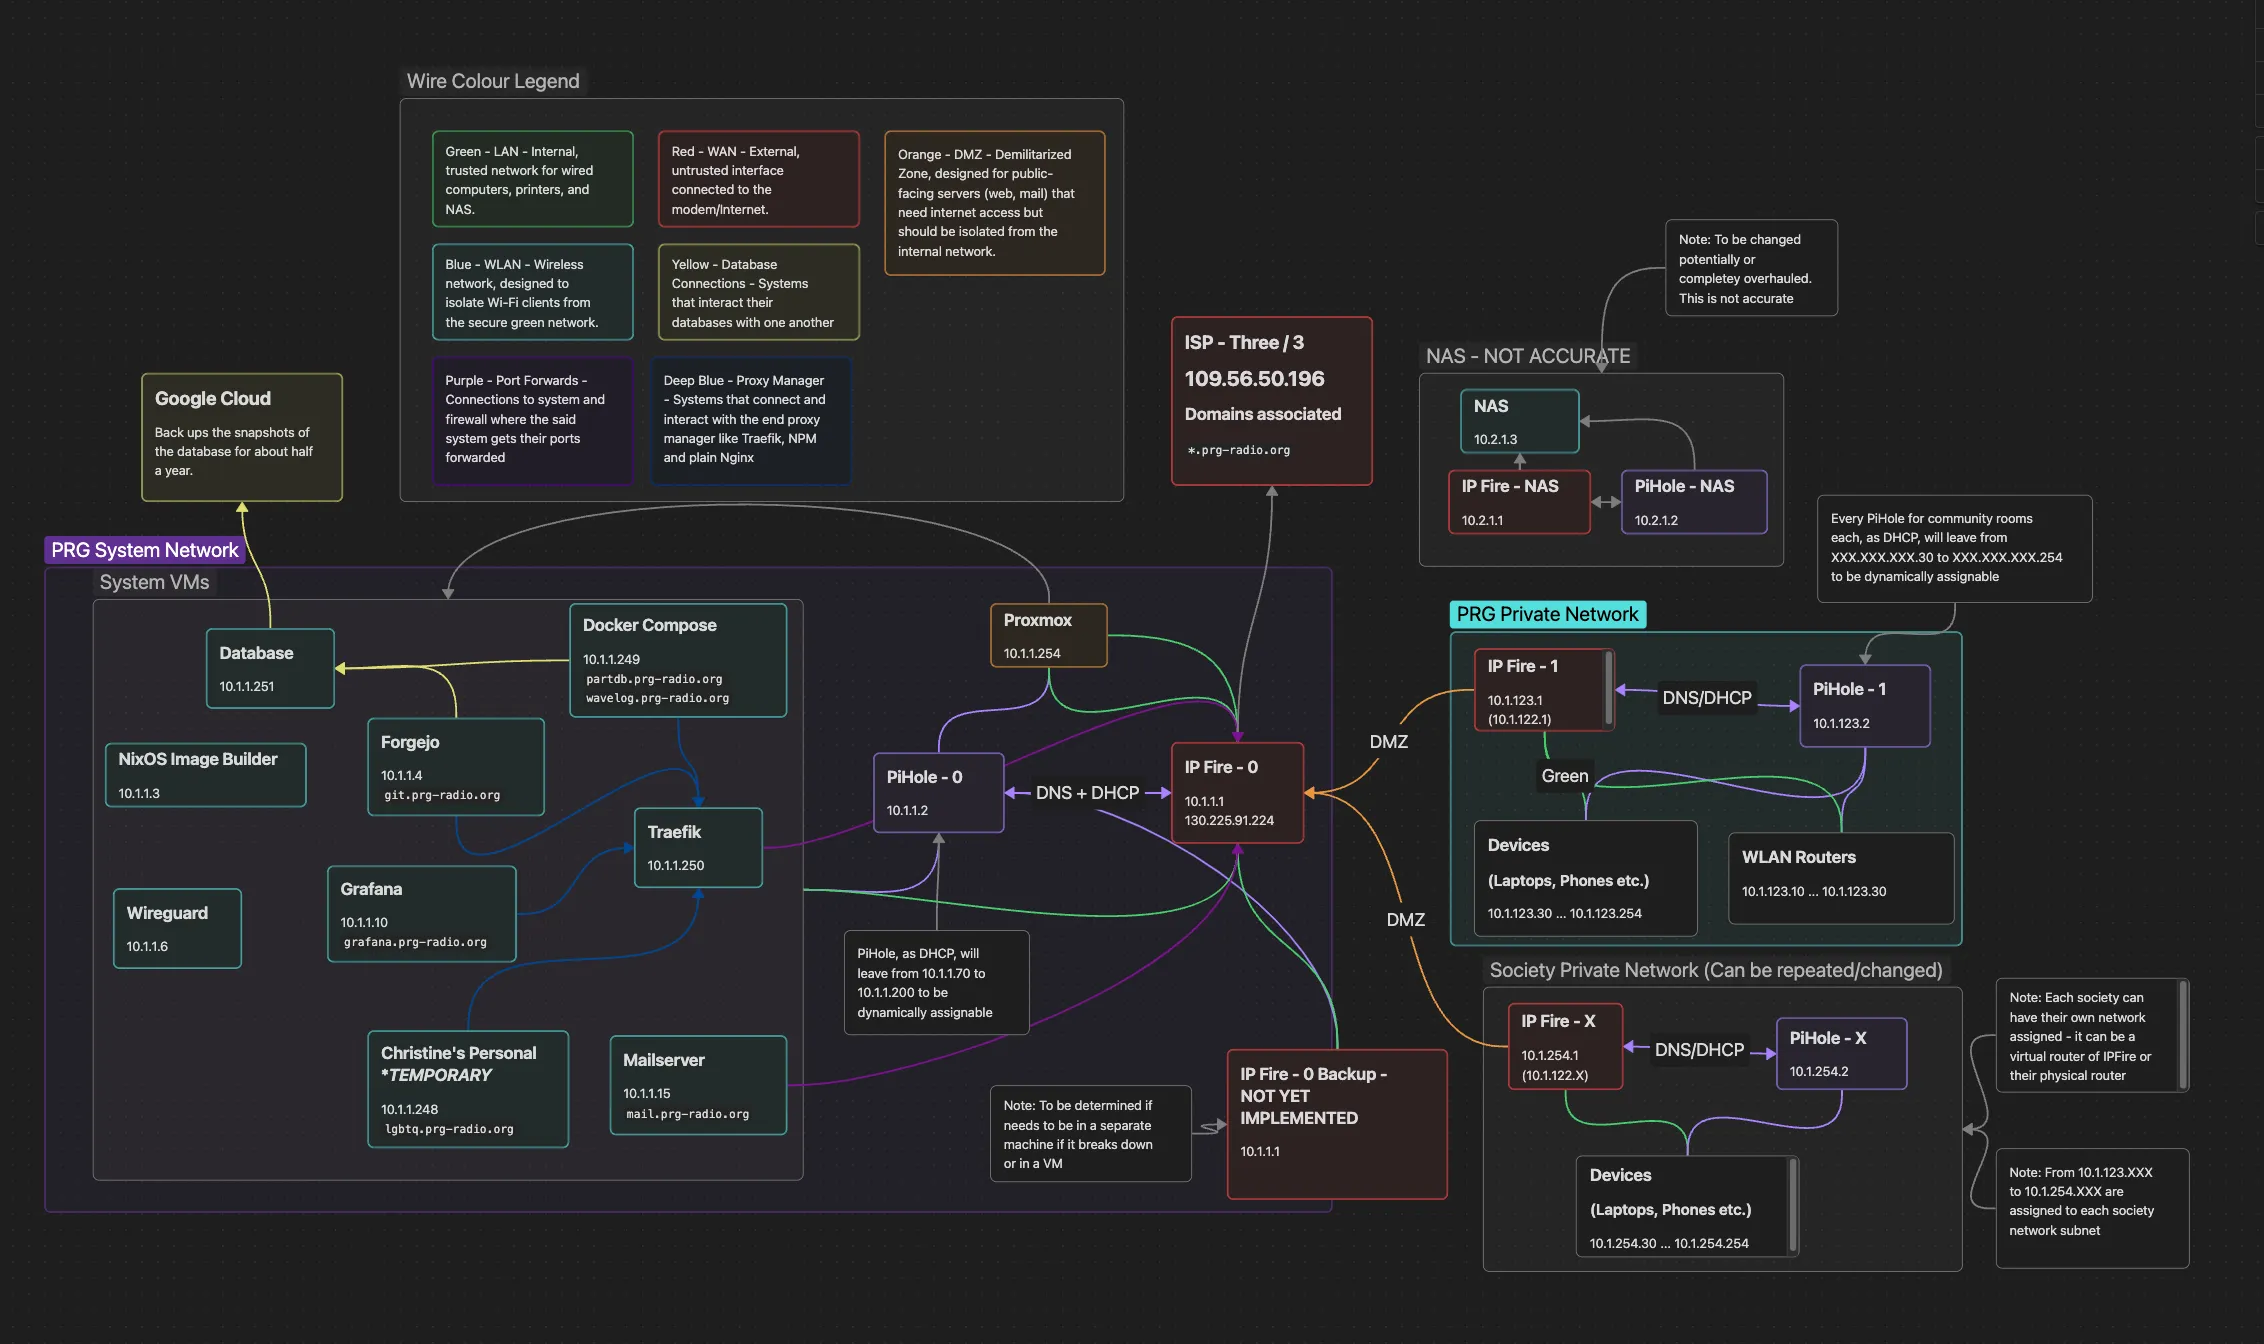This screenshot has height=1344, width=2264.
Task: Click the scrollbar in the society Devices card
Action: point(1793,1205)
